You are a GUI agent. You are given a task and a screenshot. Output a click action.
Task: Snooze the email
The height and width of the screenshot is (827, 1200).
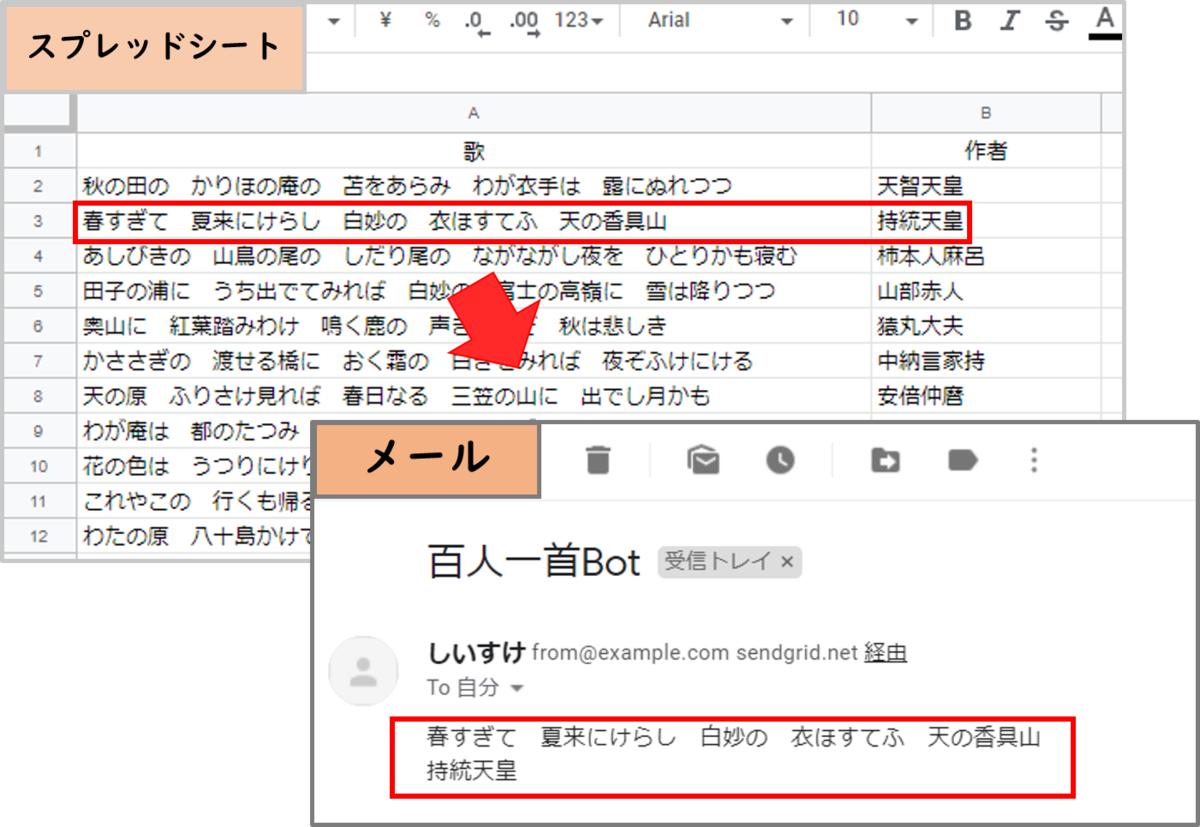pyautogui.click(x=780, y=459)
